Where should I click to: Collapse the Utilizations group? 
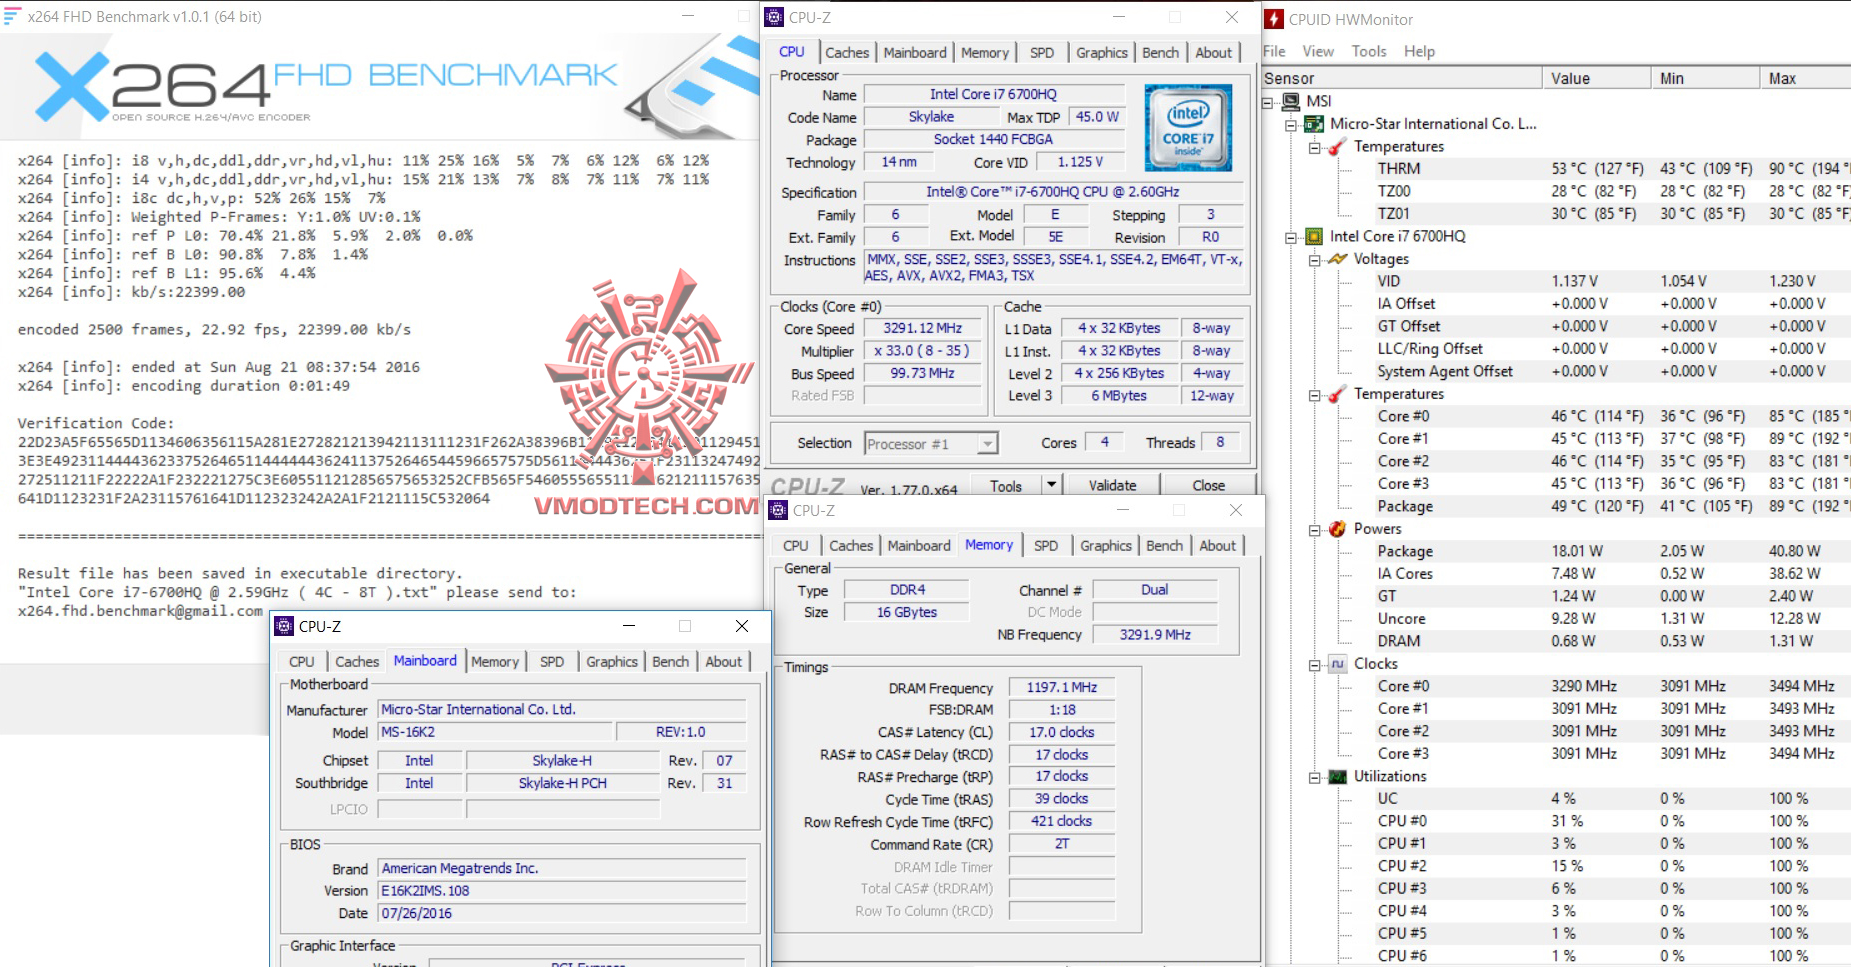pos(1314,777)
